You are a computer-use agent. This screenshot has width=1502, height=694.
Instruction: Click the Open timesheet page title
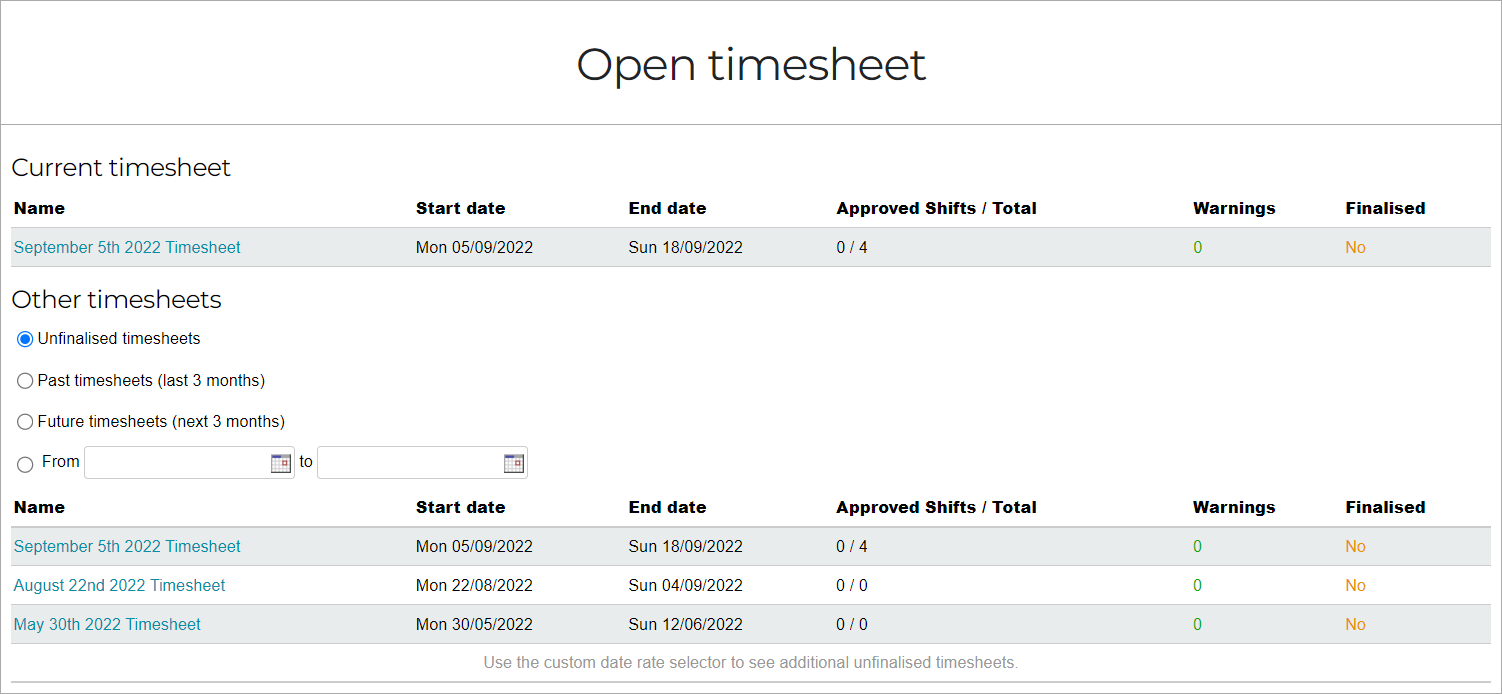pos(751,64)
